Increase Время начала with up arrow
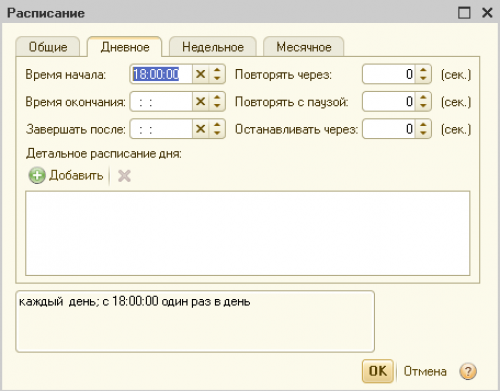 click(217, 70)
